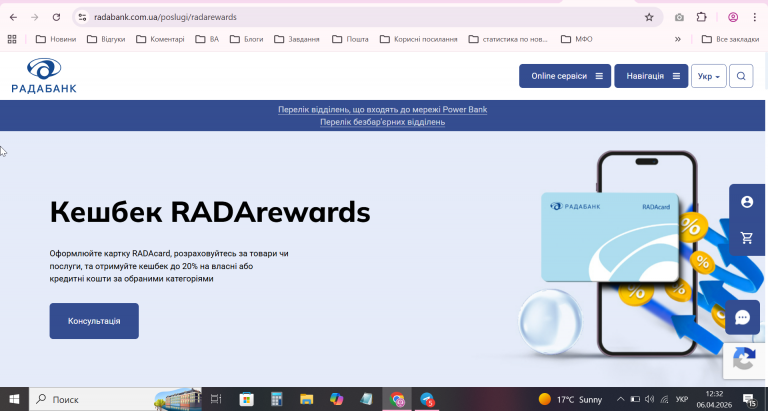Viewport: 768px width, 411px height.
Task: Click the Консультація button
Action: pos(94,321)
